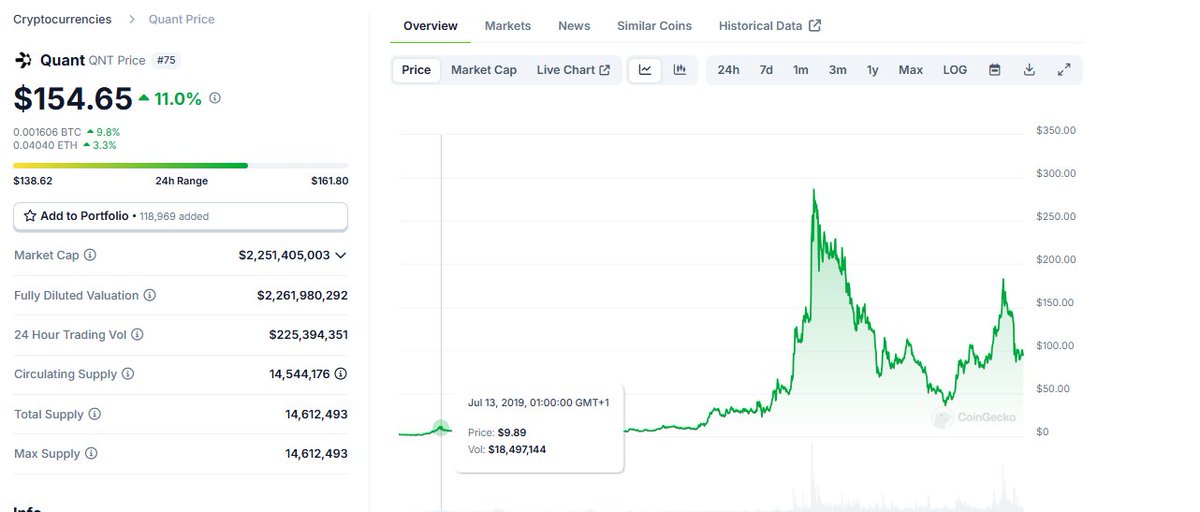Viewport: 1200px width, 512px height.
Task: Select Price chart mode
Action: pos(416,70)
